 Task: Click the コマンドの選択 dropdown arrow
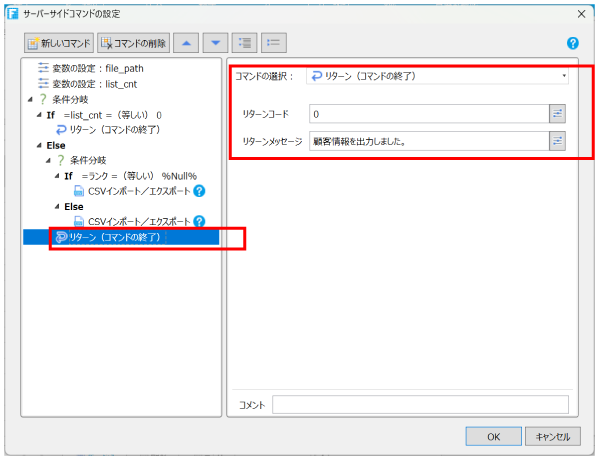(564, 76)
